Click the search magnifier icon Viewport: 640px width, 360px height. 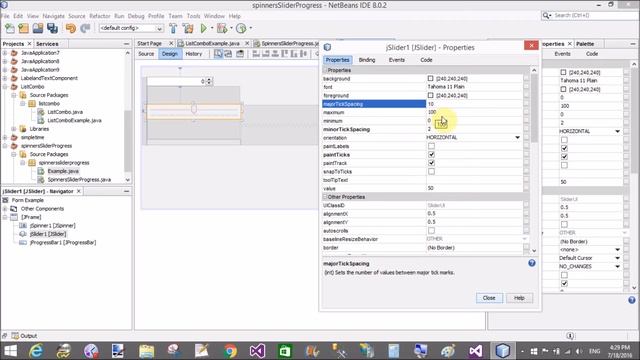(x=546, y=16)
